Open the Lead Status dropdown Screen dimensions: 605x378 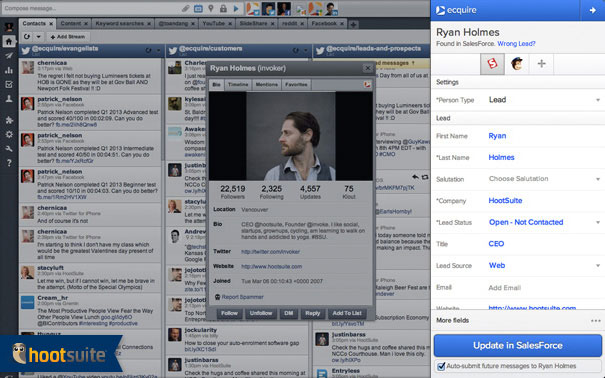point(544,222)
